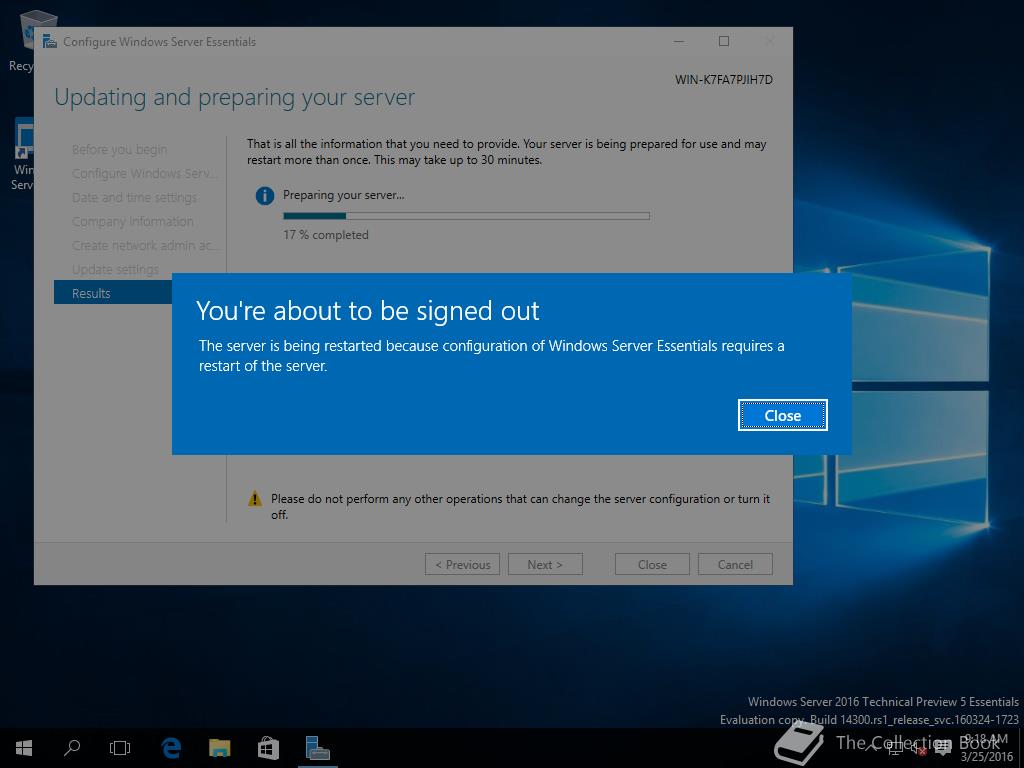Open File Explorer from taskbar

[x=219, y=748]
